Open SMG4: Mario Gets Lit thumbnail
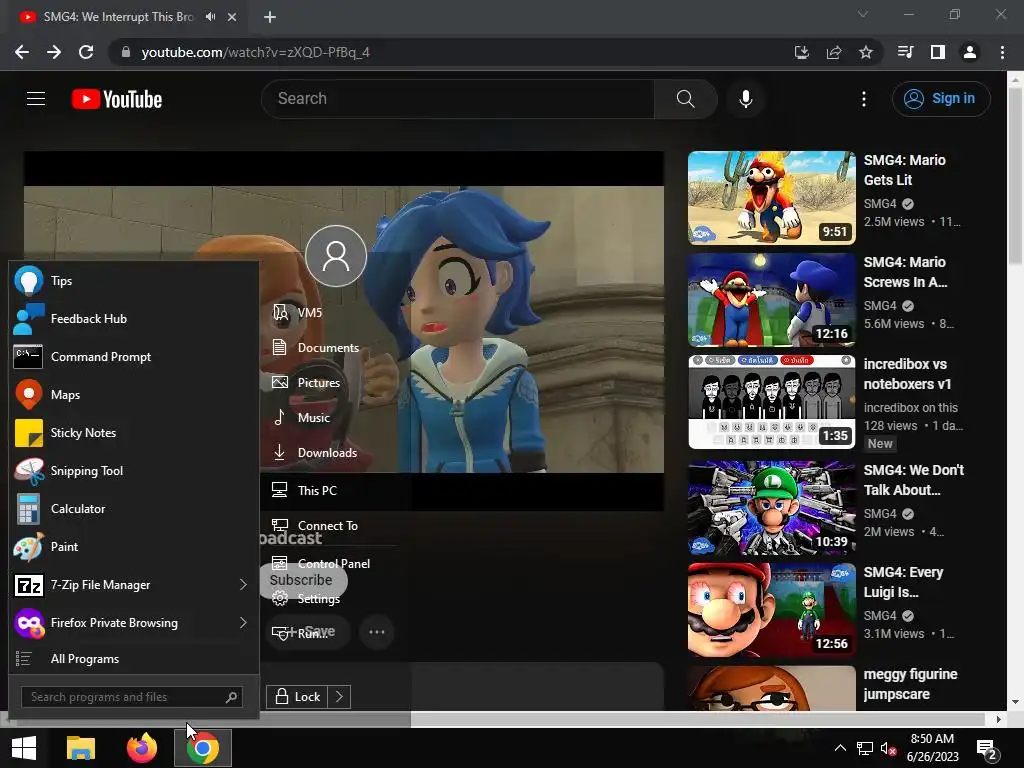This screenshot has width=1024, height=768. (771, 198)
